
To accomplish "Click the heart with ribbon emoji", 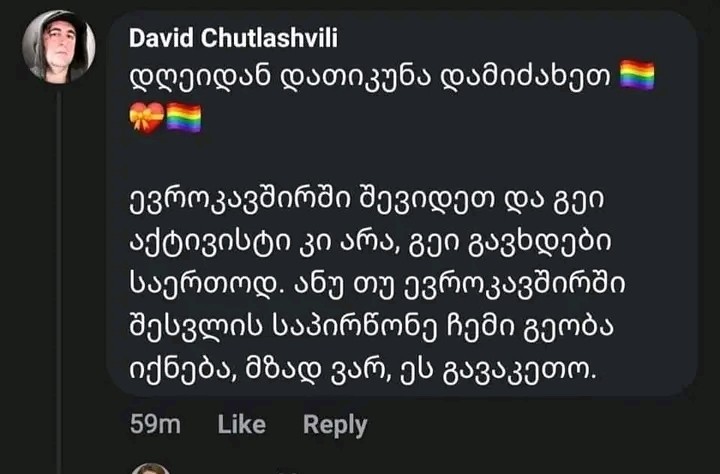I will coord(146,118).
